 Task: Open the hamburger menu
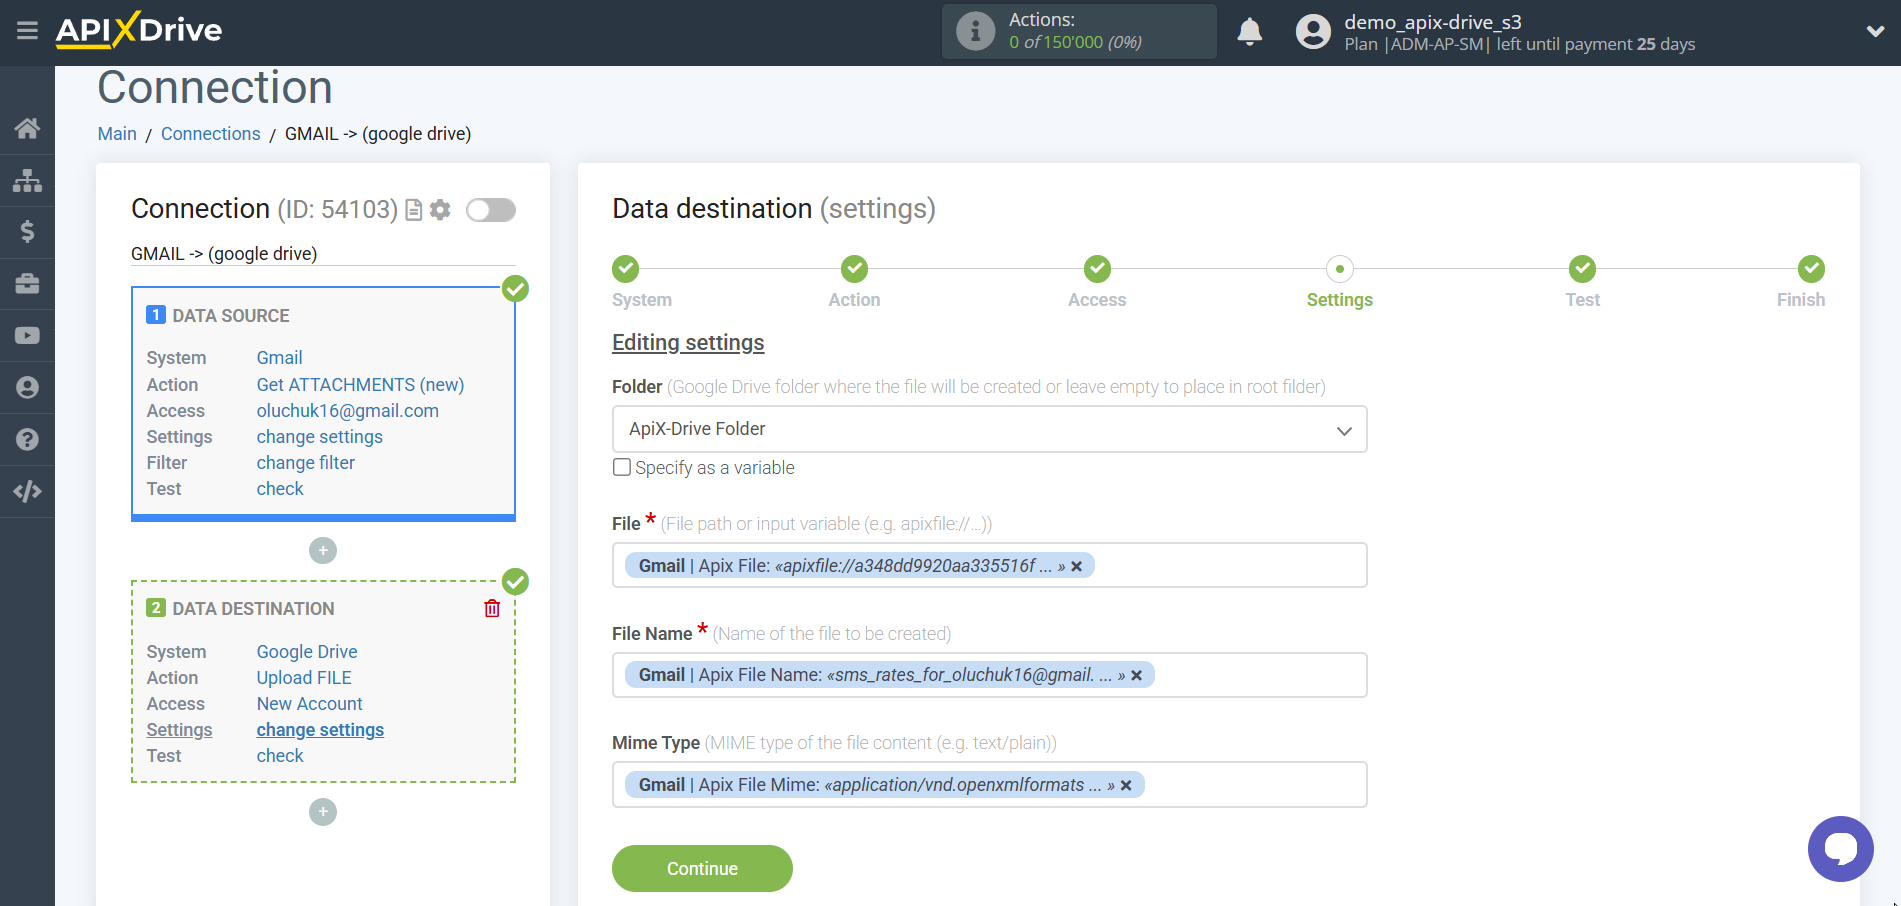click(x=27, y=30)
